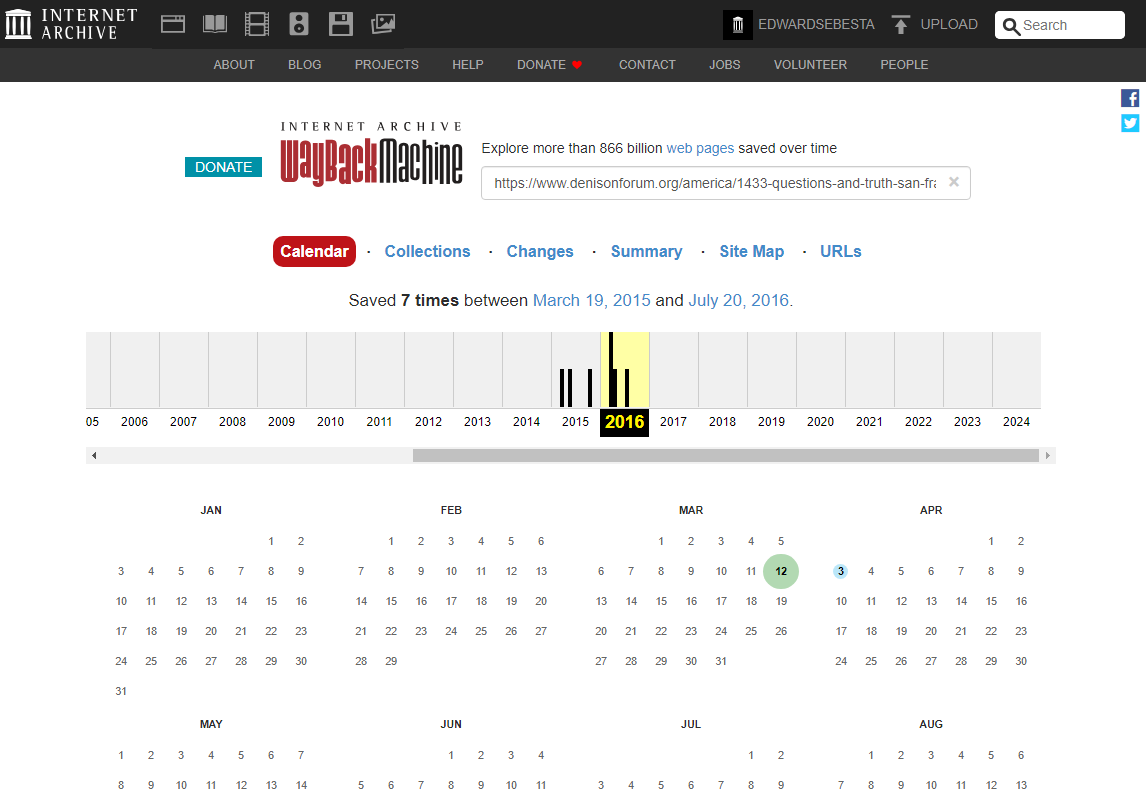Select year 2020 on the timeline
This screenshot has height=807, width=1146.
pos(820,422)
